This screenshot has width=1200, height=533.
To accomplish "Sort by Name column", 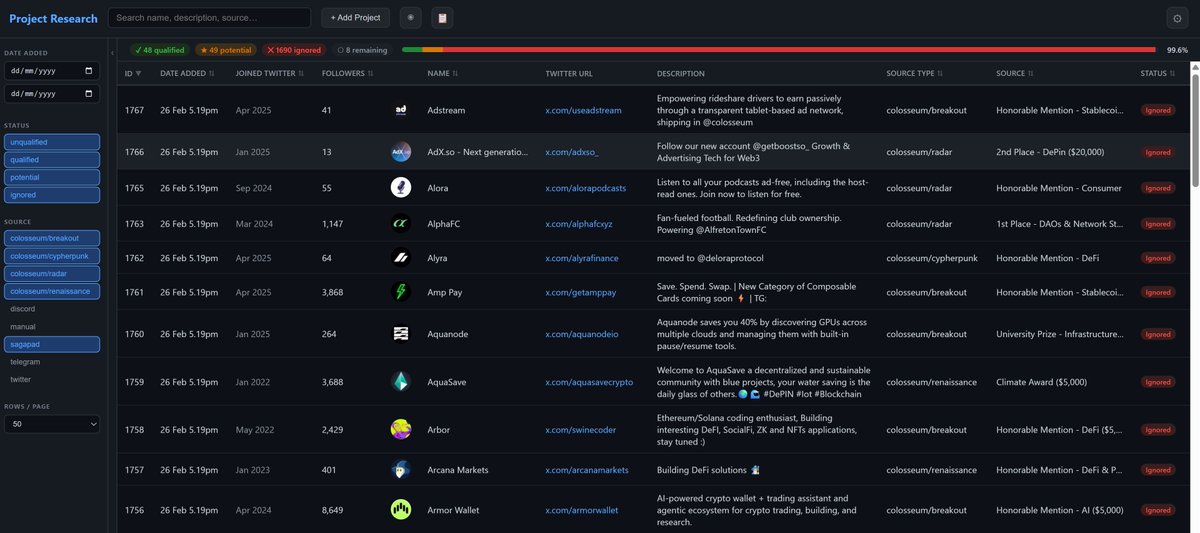I will [x=442, y=74].
